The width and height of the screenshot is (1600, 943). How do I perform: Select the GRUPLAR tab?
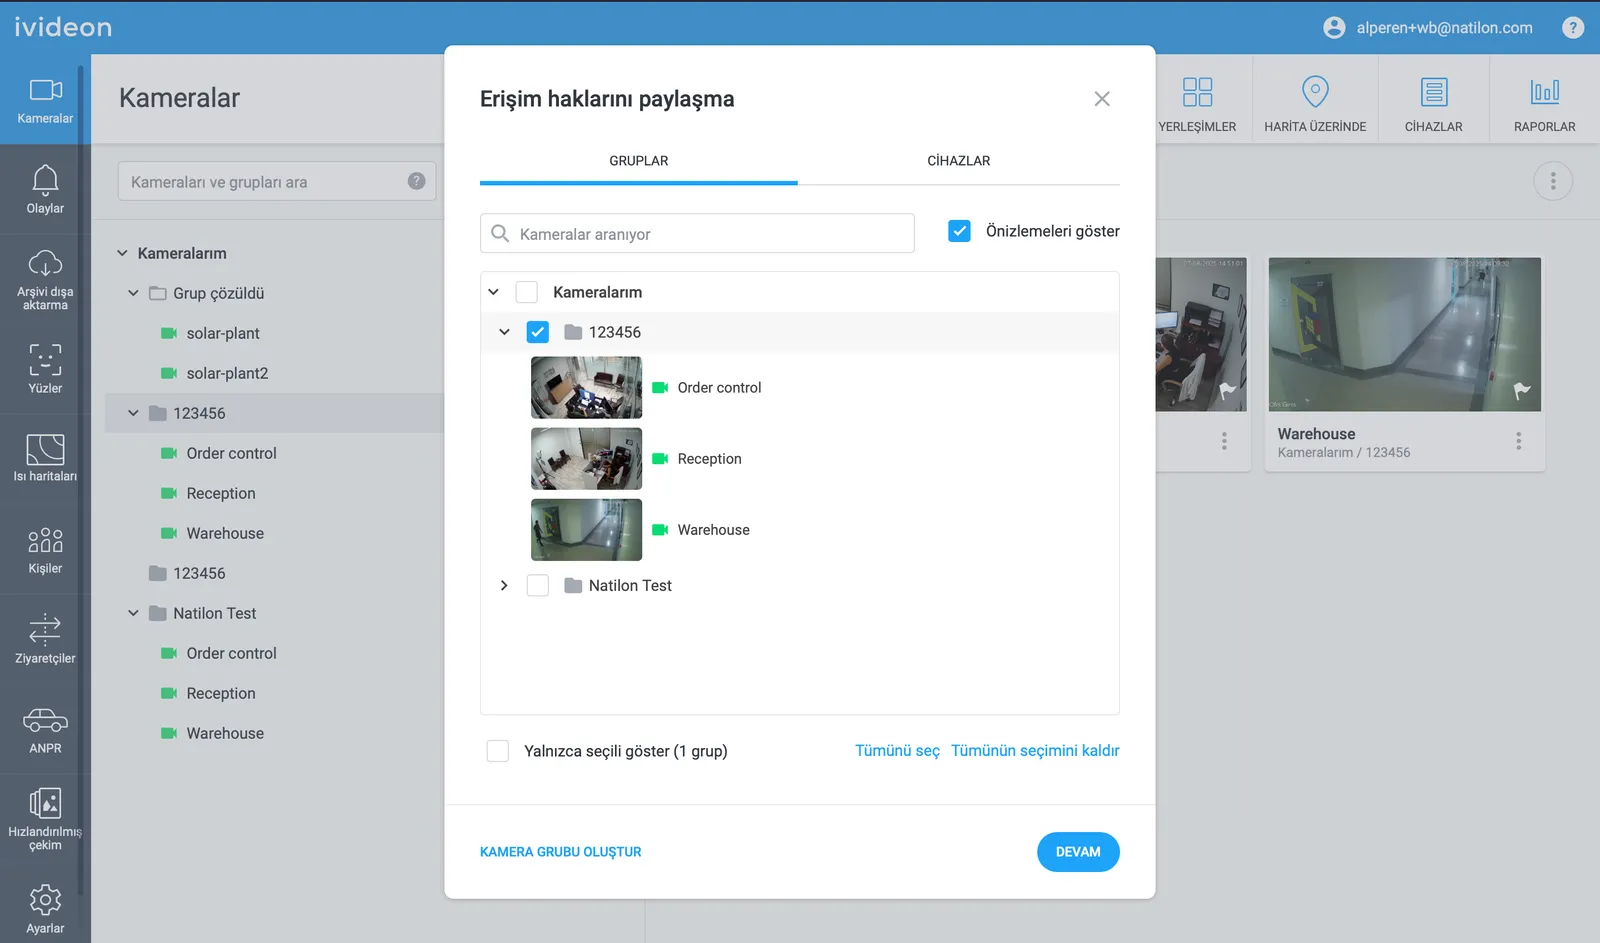pos(638,161)
